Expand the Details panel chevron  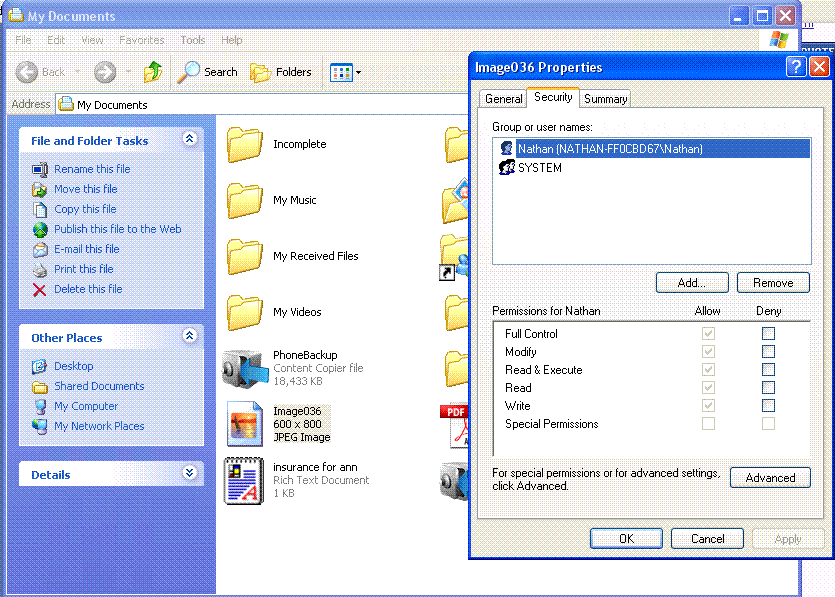[x=190, y=474]
